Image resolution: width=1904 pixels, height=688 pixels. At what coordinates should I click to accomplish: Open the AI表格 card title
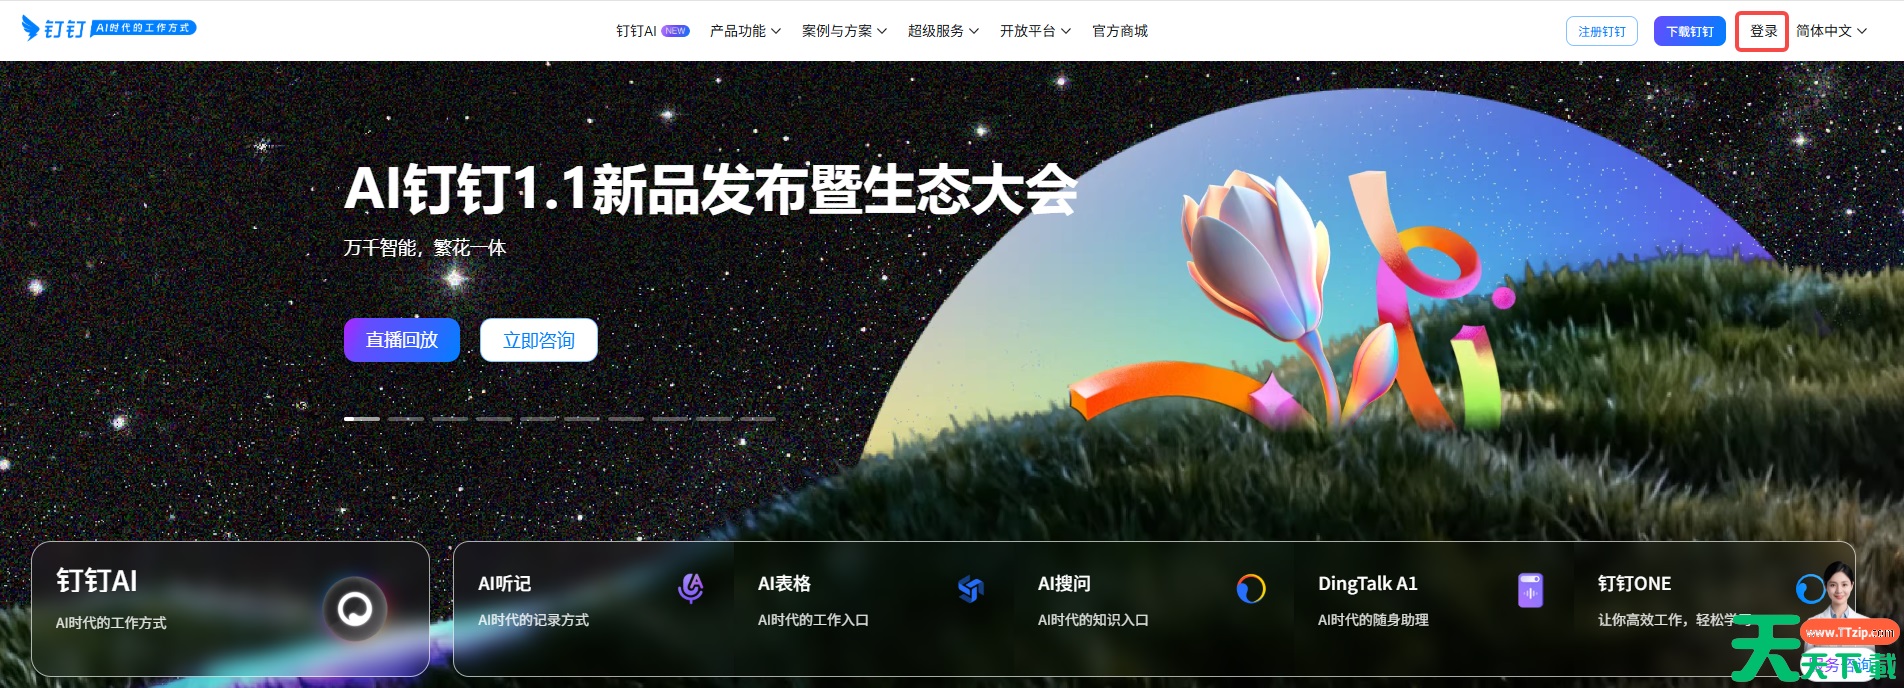point(784,583)
